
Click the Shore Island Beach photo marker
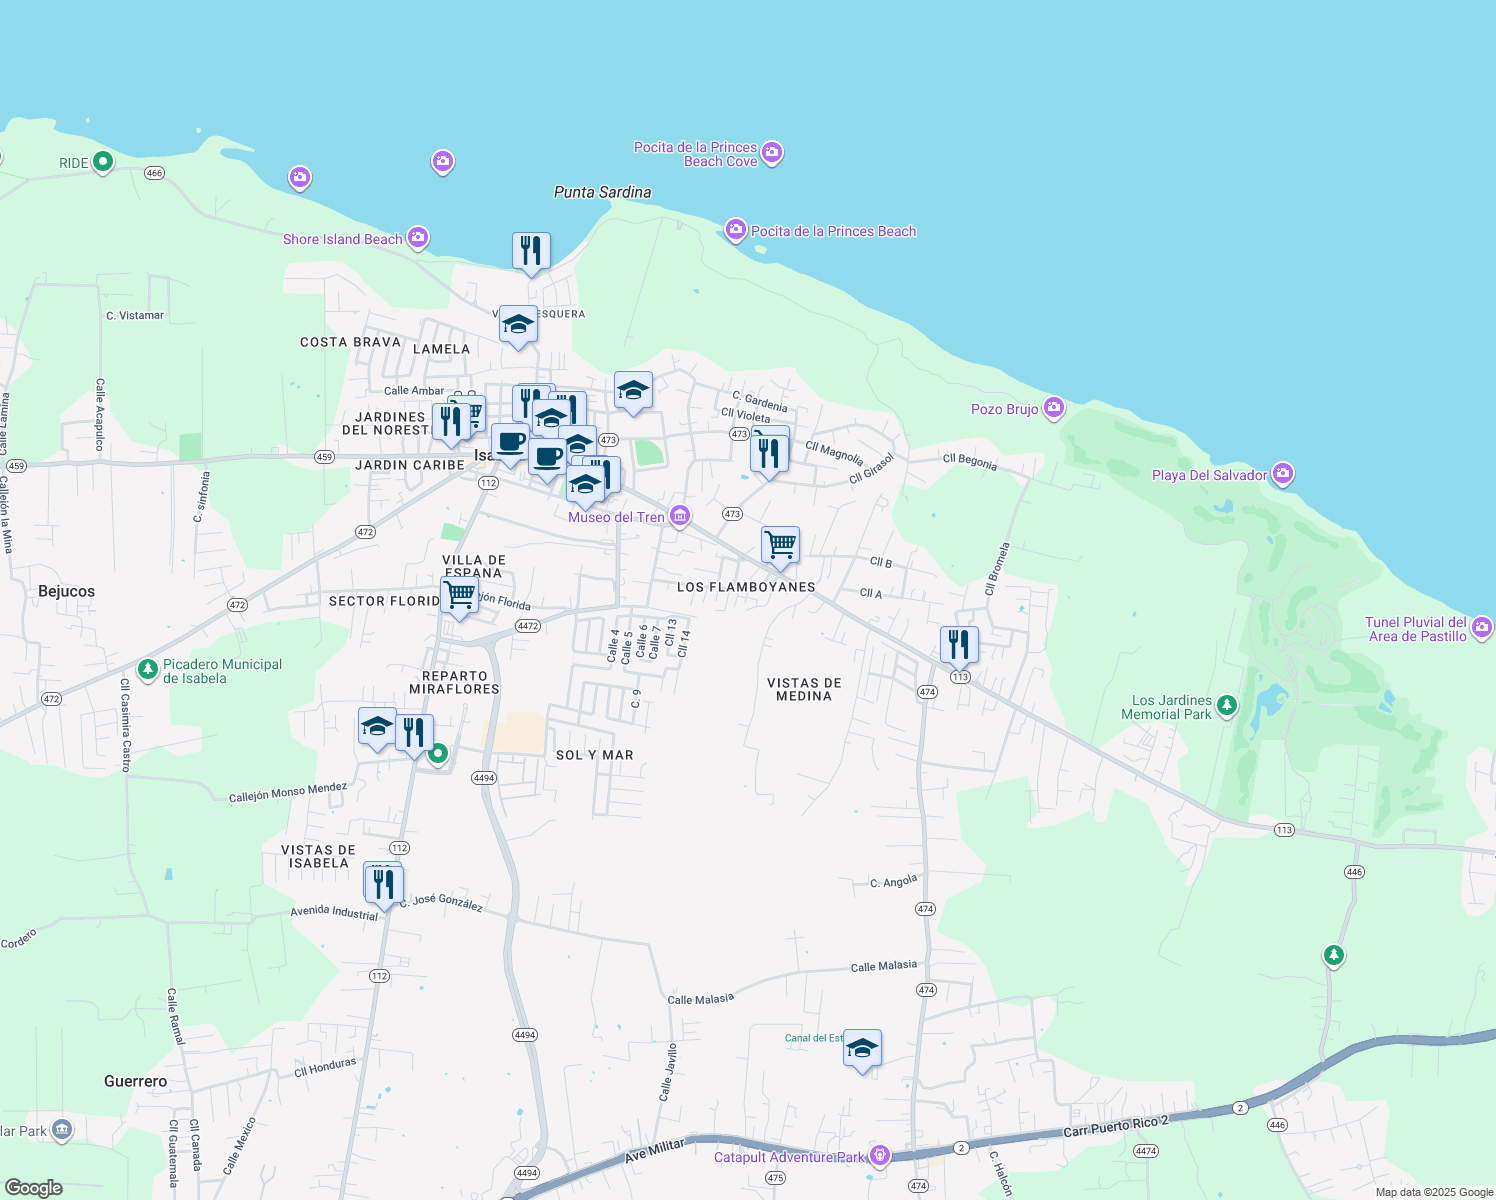(x=418, y=238)
